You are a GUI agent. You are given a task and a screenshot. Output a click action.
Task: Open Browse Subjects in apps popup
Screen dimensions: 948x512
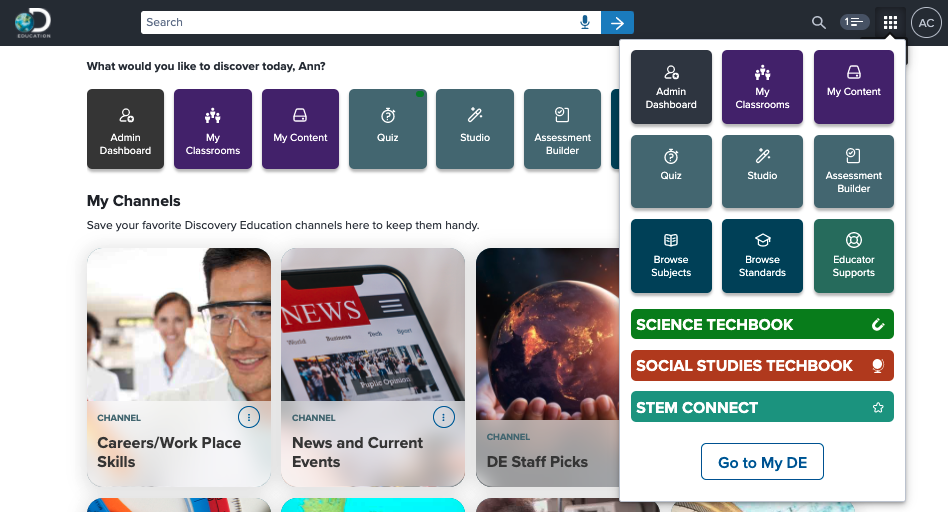click(x=671, y=256)
